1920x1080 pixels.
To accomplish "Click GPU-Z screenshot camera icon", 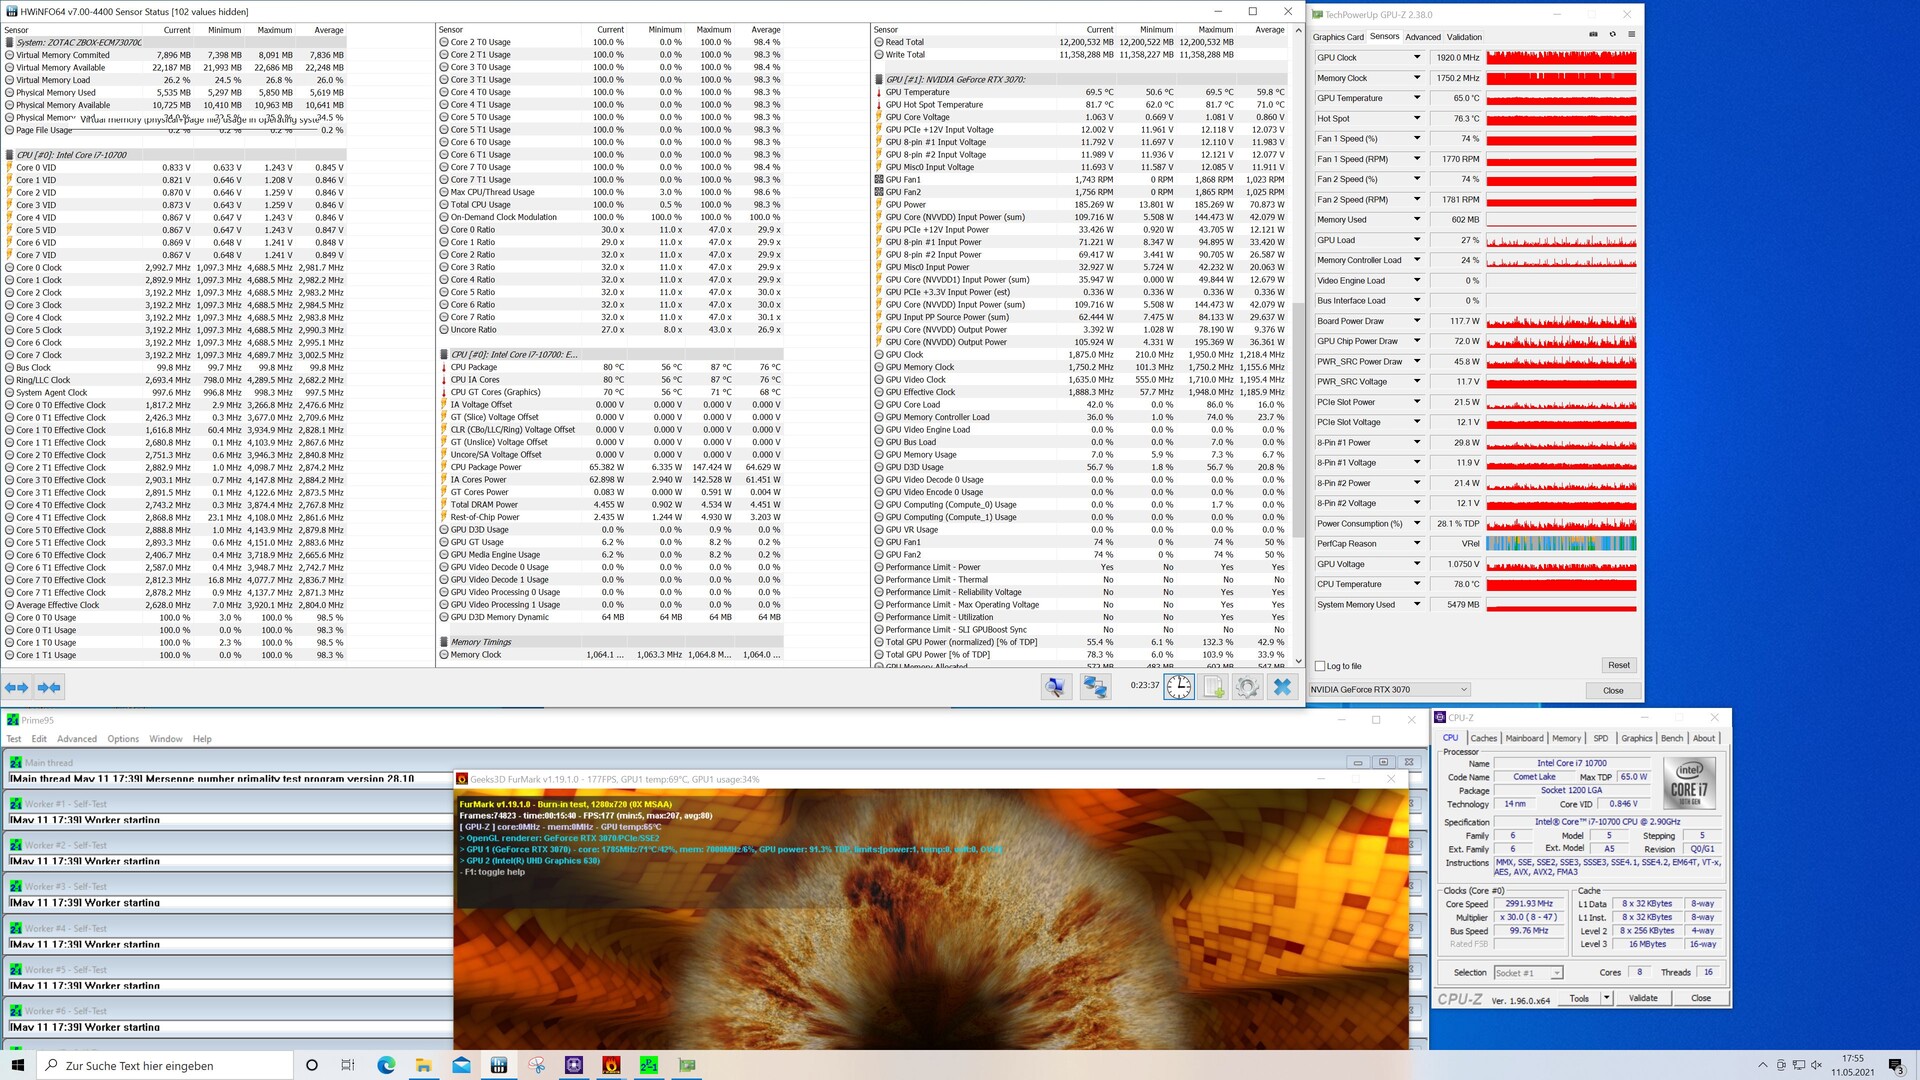I will pos(1593,35).
